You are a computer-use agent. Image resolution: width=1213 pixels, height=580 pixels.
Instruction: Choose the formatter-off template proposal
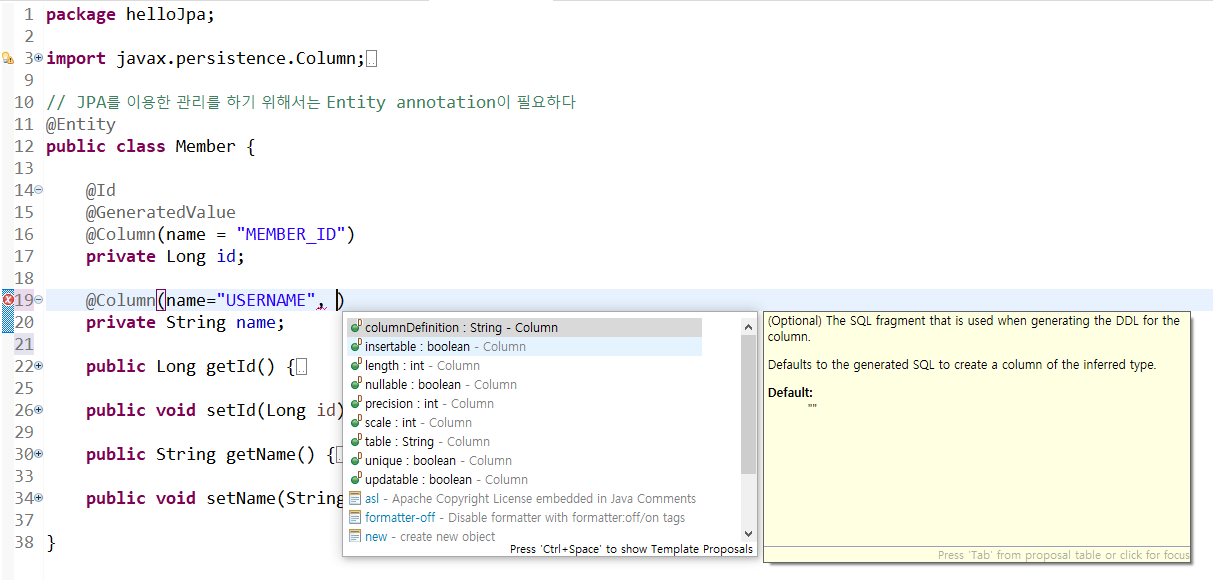tap(525, 518)
